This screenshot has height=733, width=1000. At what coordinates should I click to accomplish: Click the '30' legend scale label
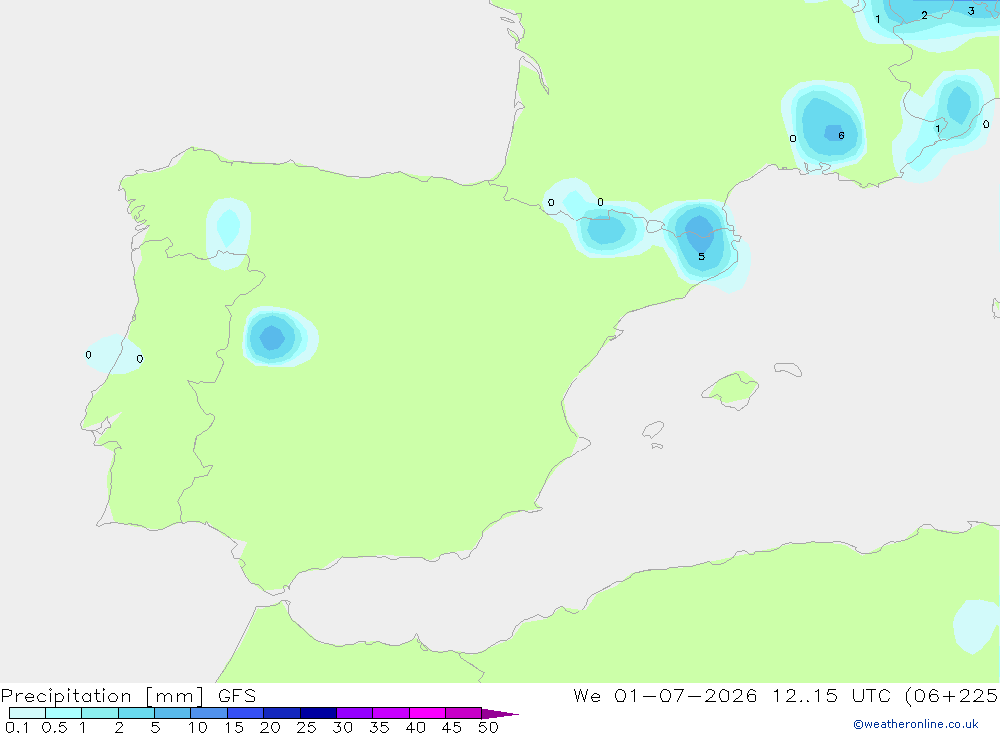click(342, 727)
